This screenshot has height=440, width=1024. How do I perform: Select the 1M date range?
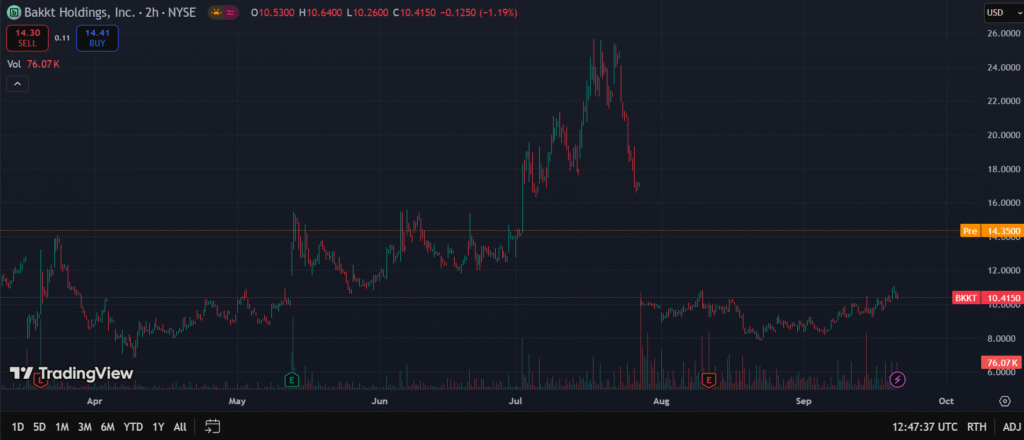(61, 427)
